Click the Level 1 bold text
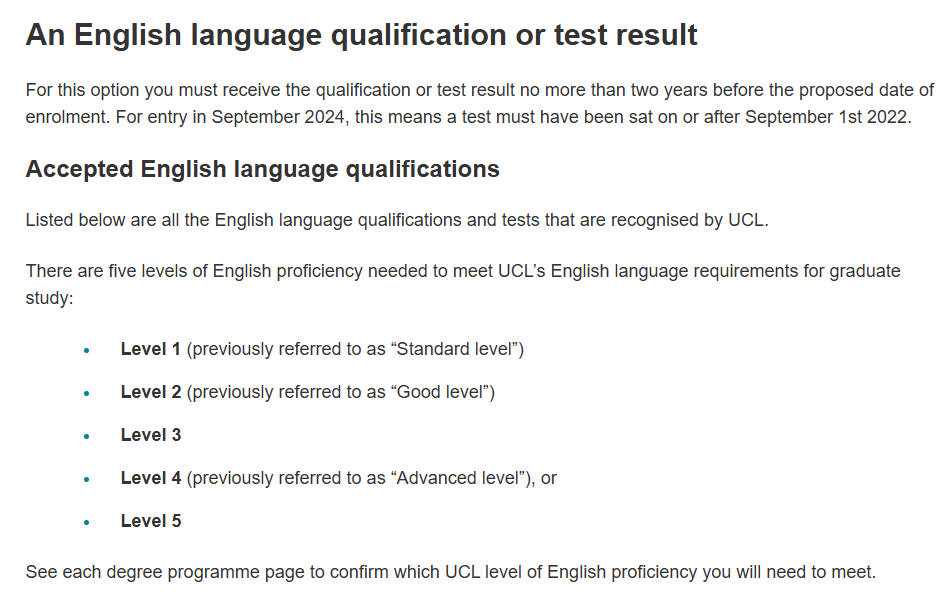The image size is (946, 598). [151, 349]
